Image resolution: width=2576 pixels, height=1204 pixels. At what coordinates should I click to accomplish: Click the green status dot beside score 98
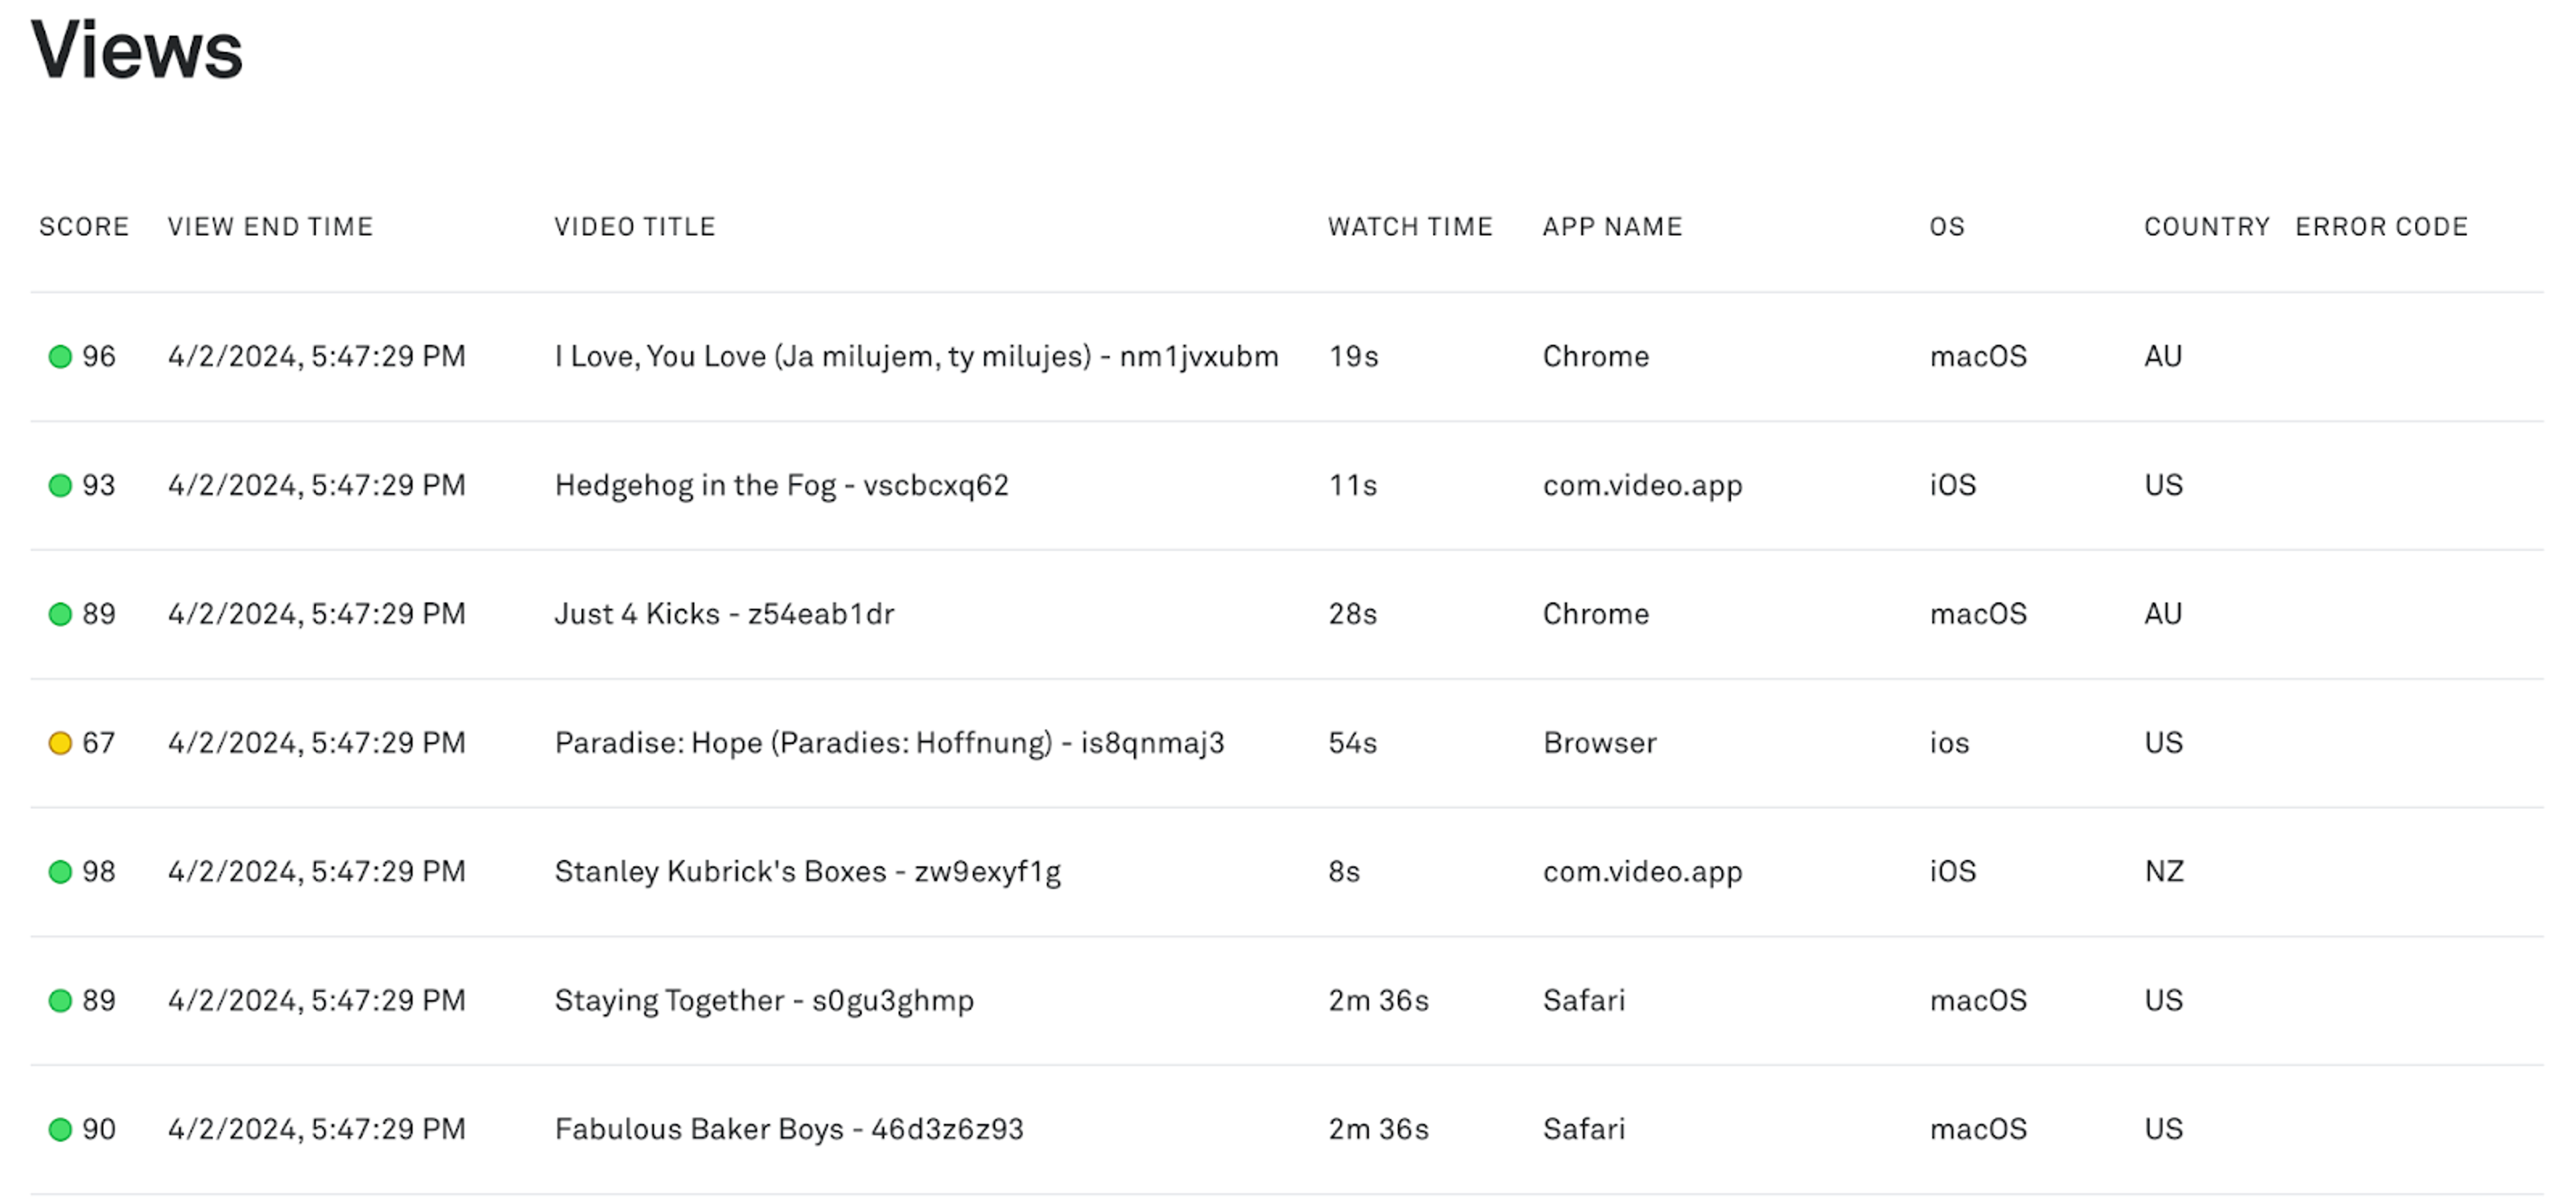click(60, 872)
